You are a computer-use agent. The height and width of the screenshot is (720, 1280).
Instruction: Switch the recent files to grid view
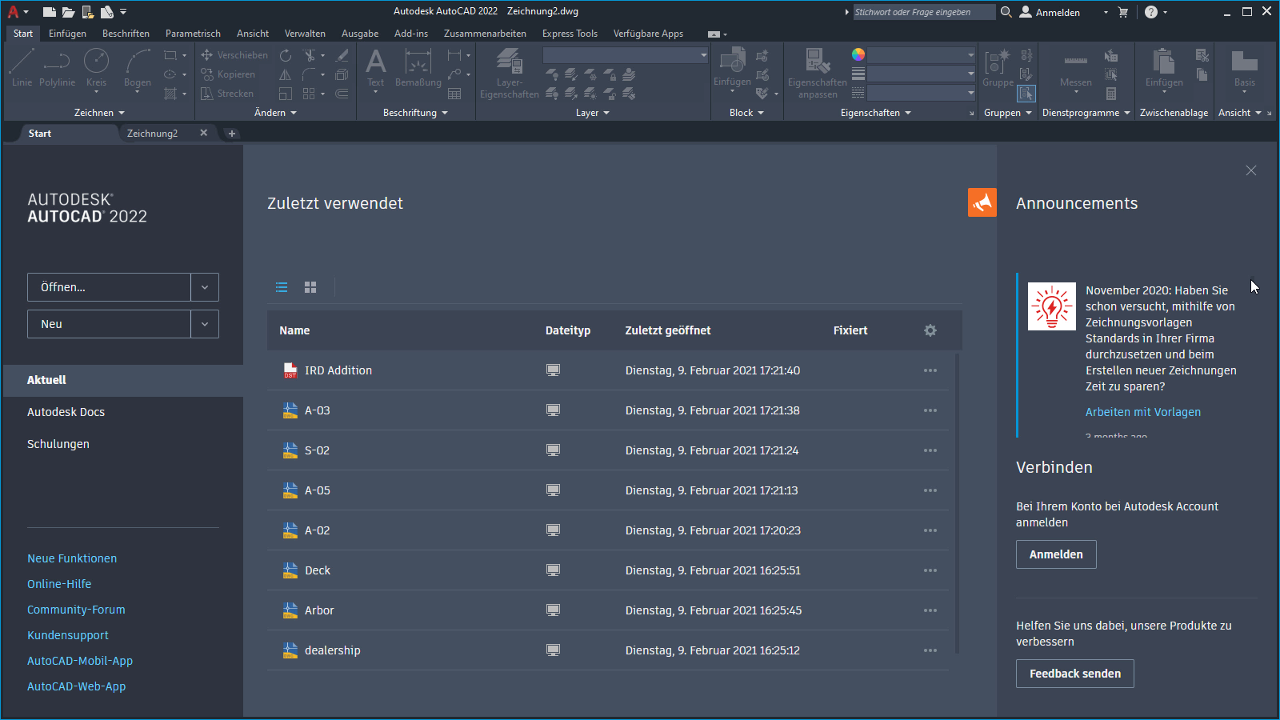[x=310, y=287]
